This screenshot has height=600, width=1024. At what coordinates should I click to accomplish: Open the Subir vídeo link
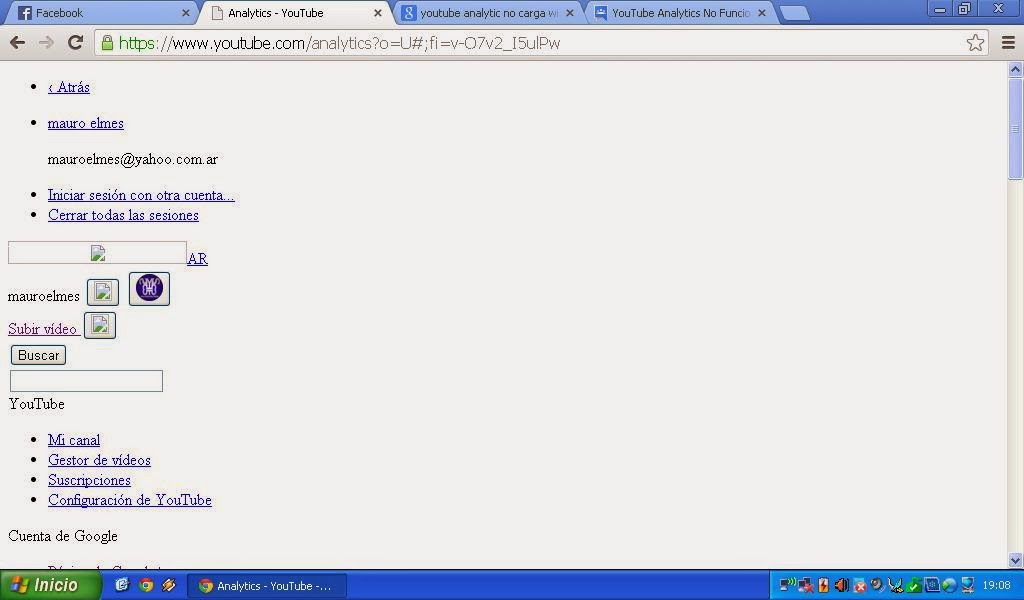[42, 328]
